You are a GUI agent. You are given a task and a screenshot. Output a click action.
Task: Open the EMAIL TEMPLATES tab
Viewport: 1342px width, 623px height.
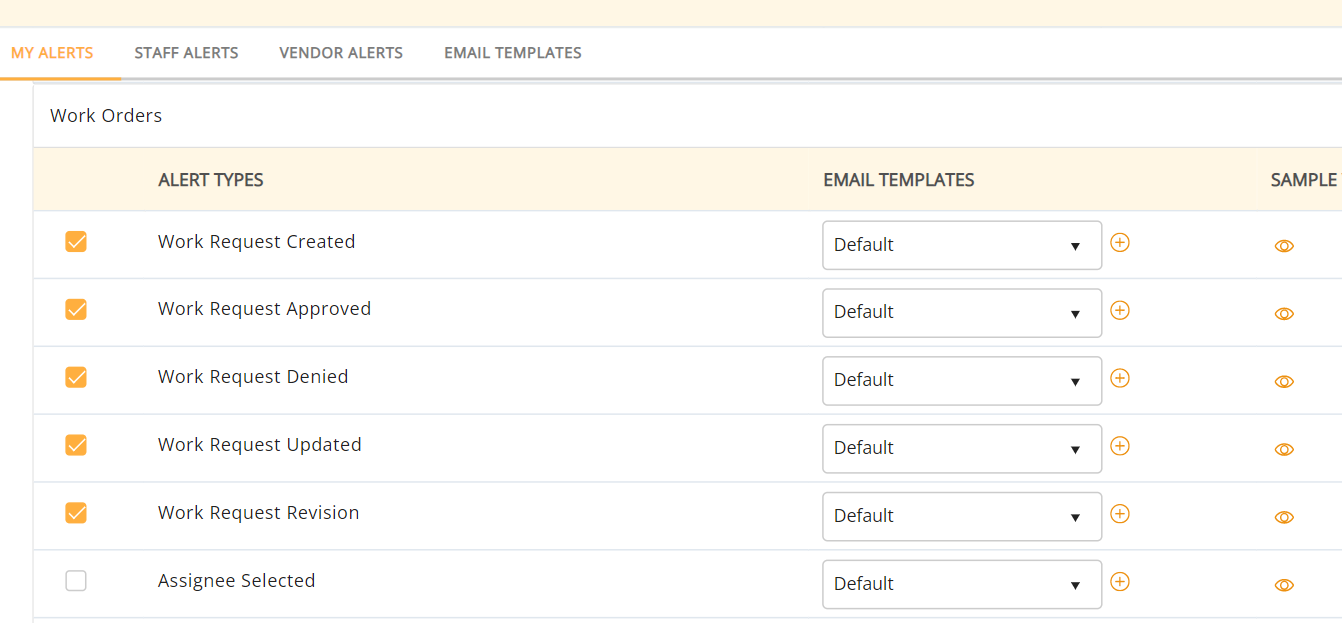(512, 52)
